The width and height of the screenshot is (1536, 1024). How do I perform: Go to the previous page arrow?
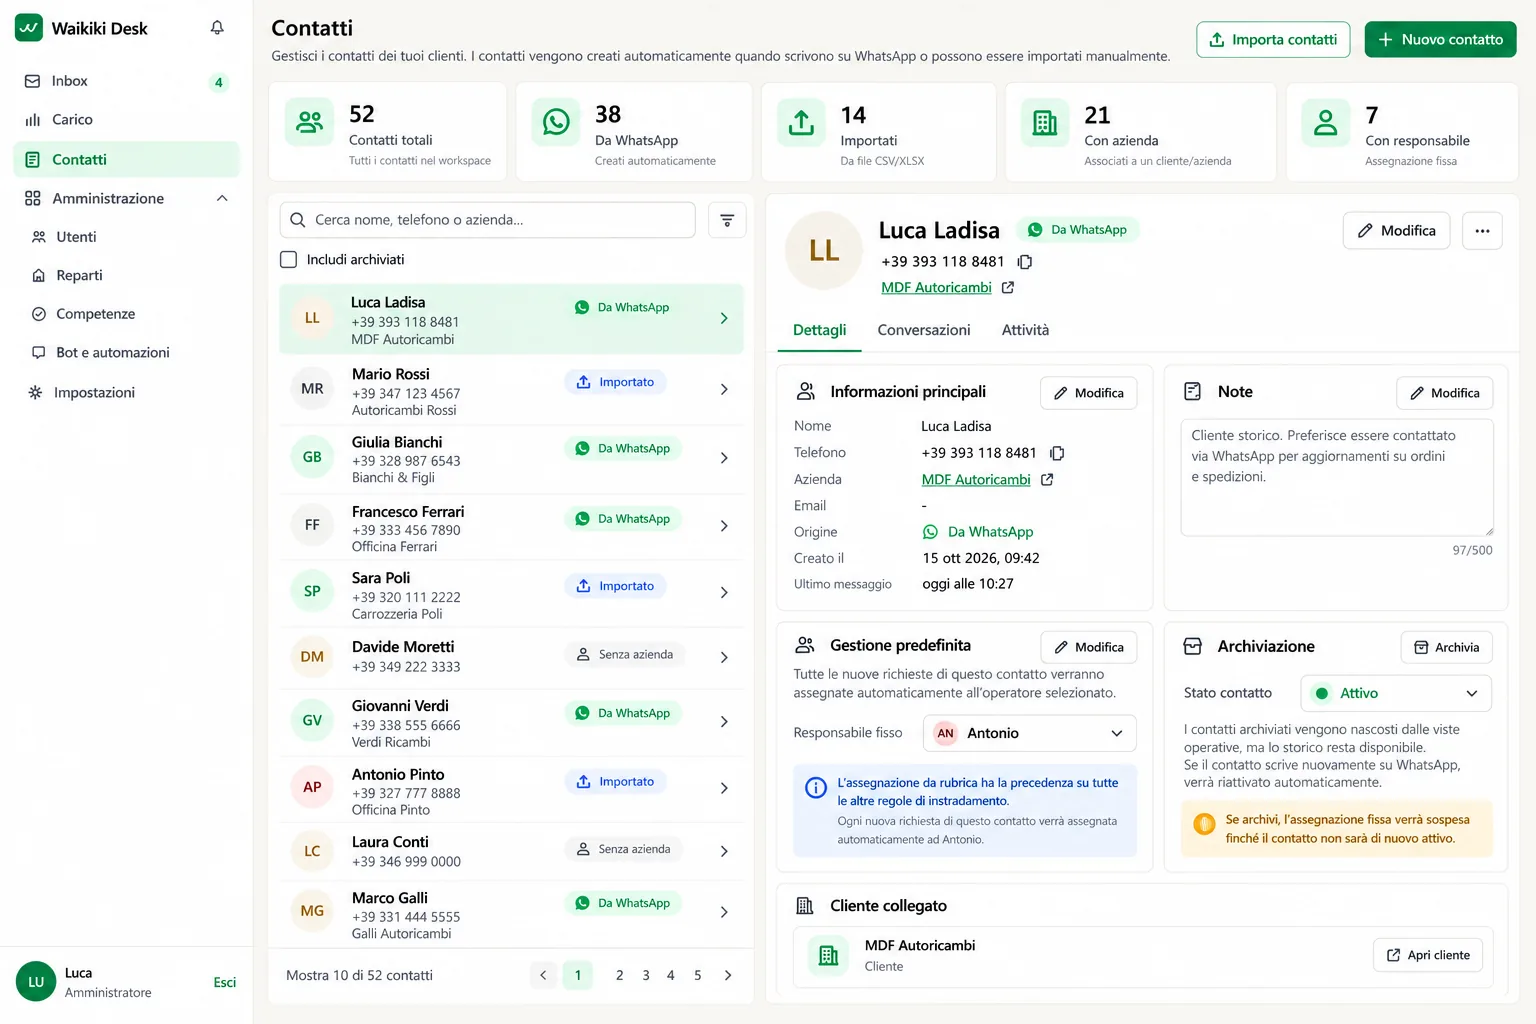coord(543,975)
